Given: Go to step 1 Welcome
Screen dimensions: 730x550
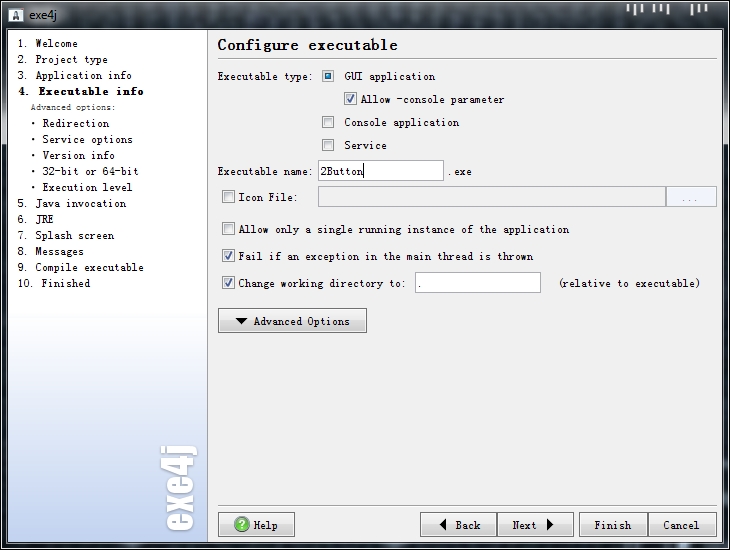Looking at the screenshot, I should tap(48, 43).
